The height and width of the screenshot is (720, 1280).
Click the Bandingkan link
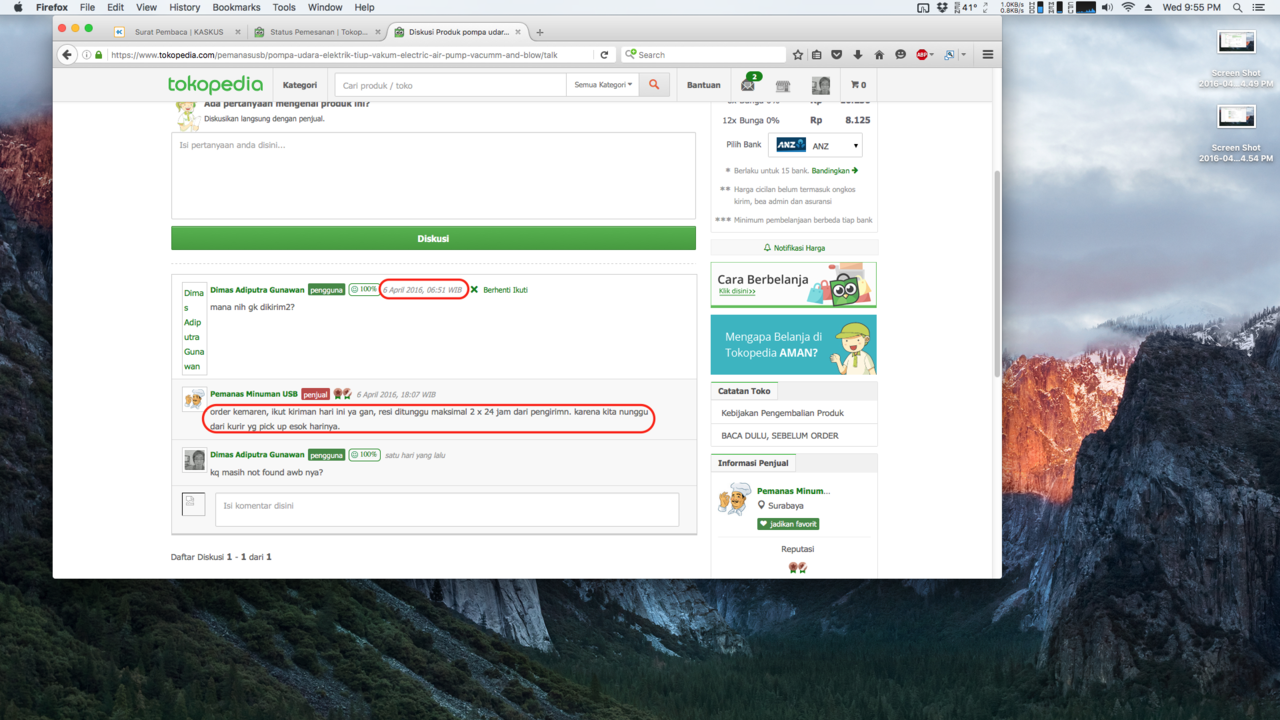tap(835, 171)
